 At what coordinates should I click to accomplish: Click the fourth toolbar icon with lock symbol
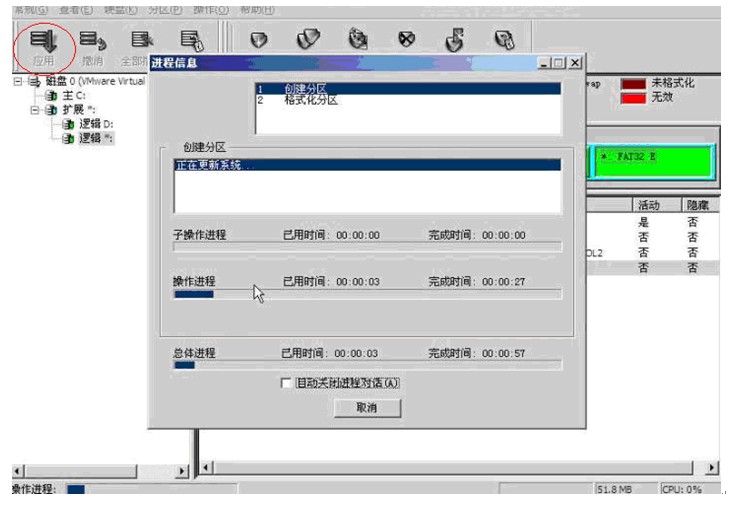[x=190, y=41]
